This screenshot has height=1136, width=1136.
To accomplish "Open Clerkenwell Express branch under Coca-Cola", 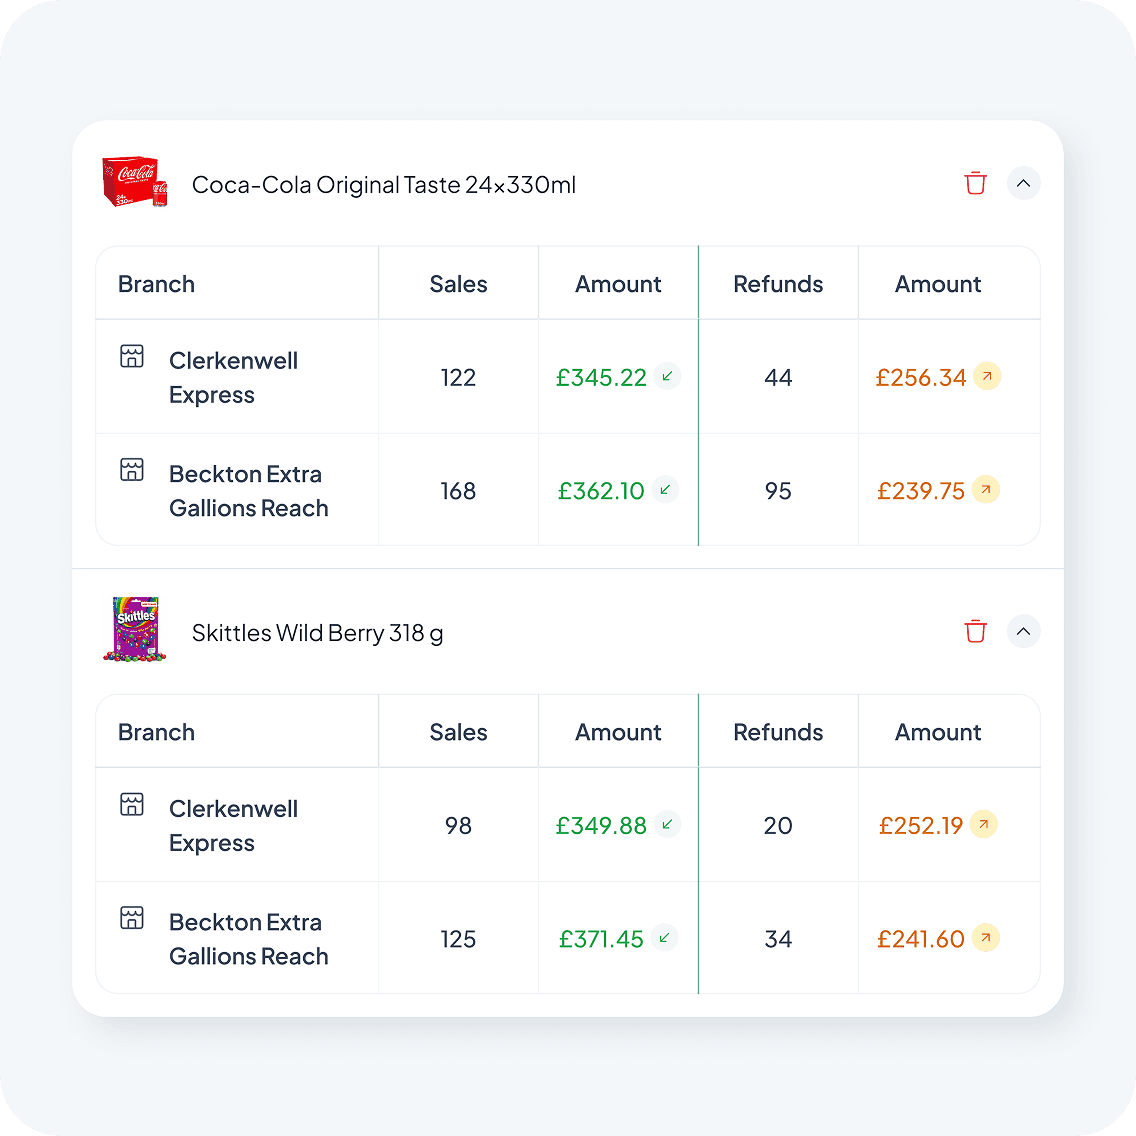I will (x=233, y=377).
